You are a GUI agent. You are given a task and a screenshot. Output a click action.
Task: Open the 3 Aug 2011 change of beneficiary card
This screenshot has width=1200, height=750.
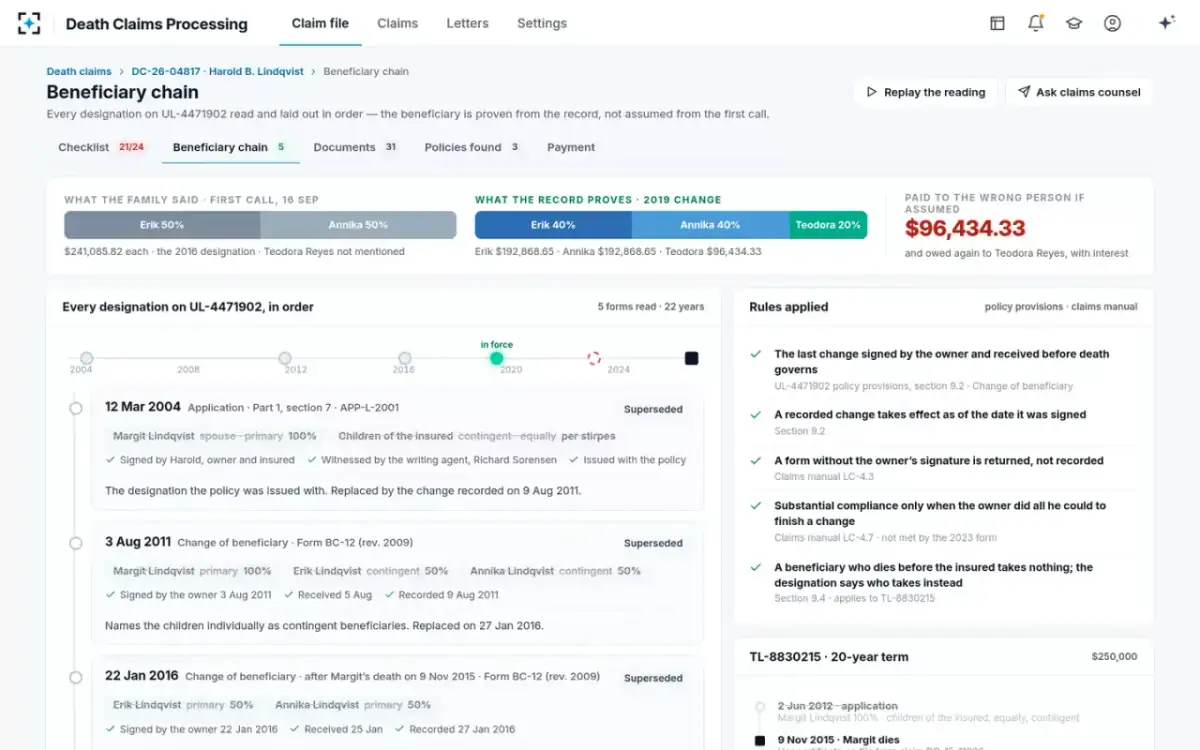[x=398, y=585]
